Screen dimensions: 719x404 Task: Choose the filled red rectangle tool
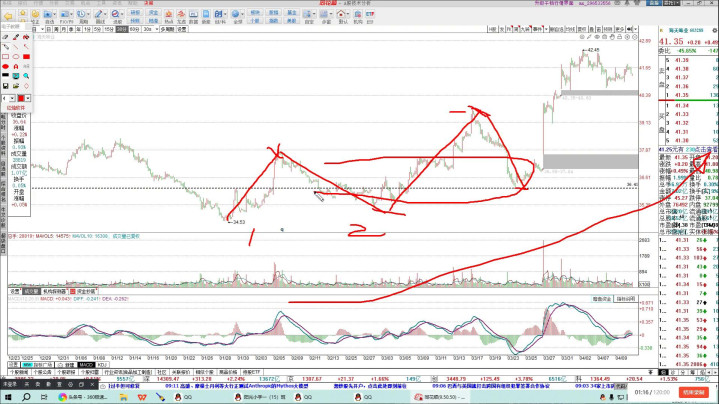[x=26, y=57]
